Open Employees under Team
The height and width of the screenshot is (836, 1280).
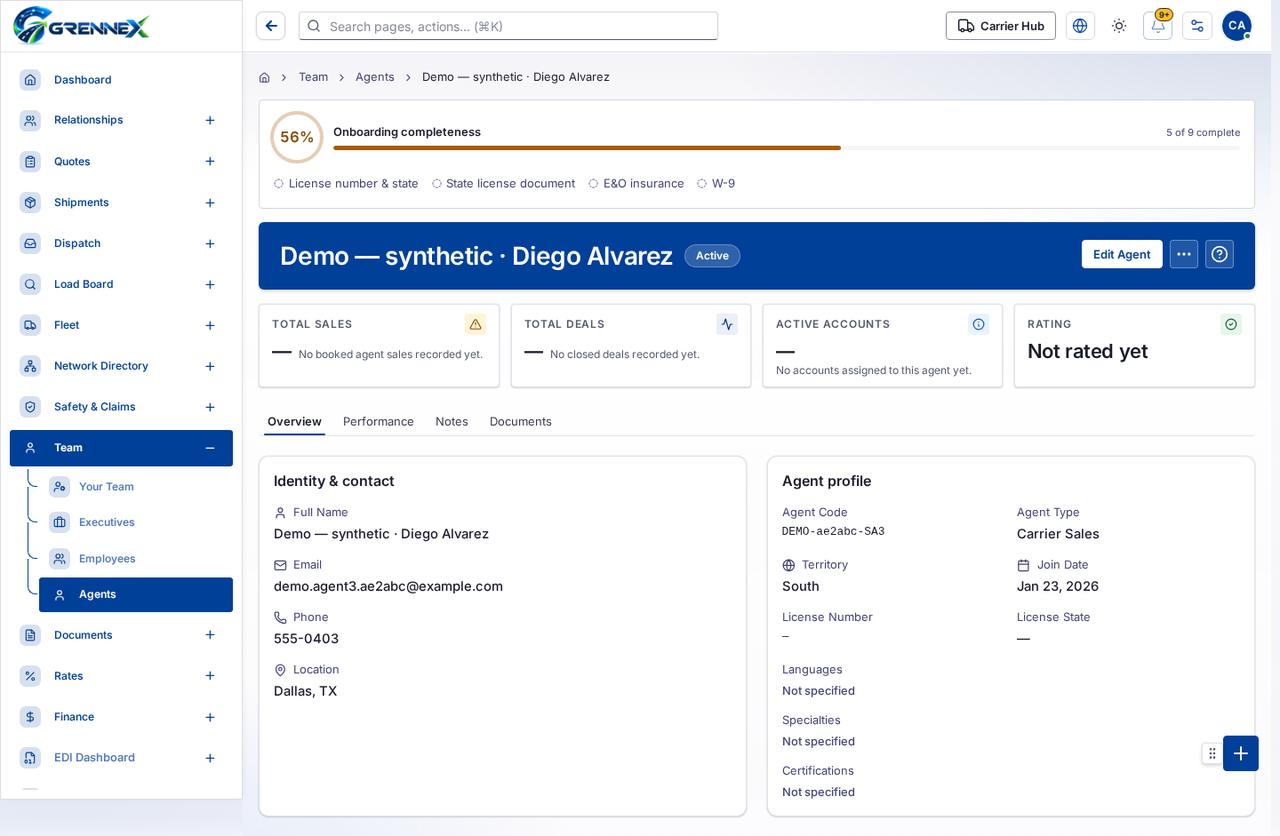(x=136, y=559)
